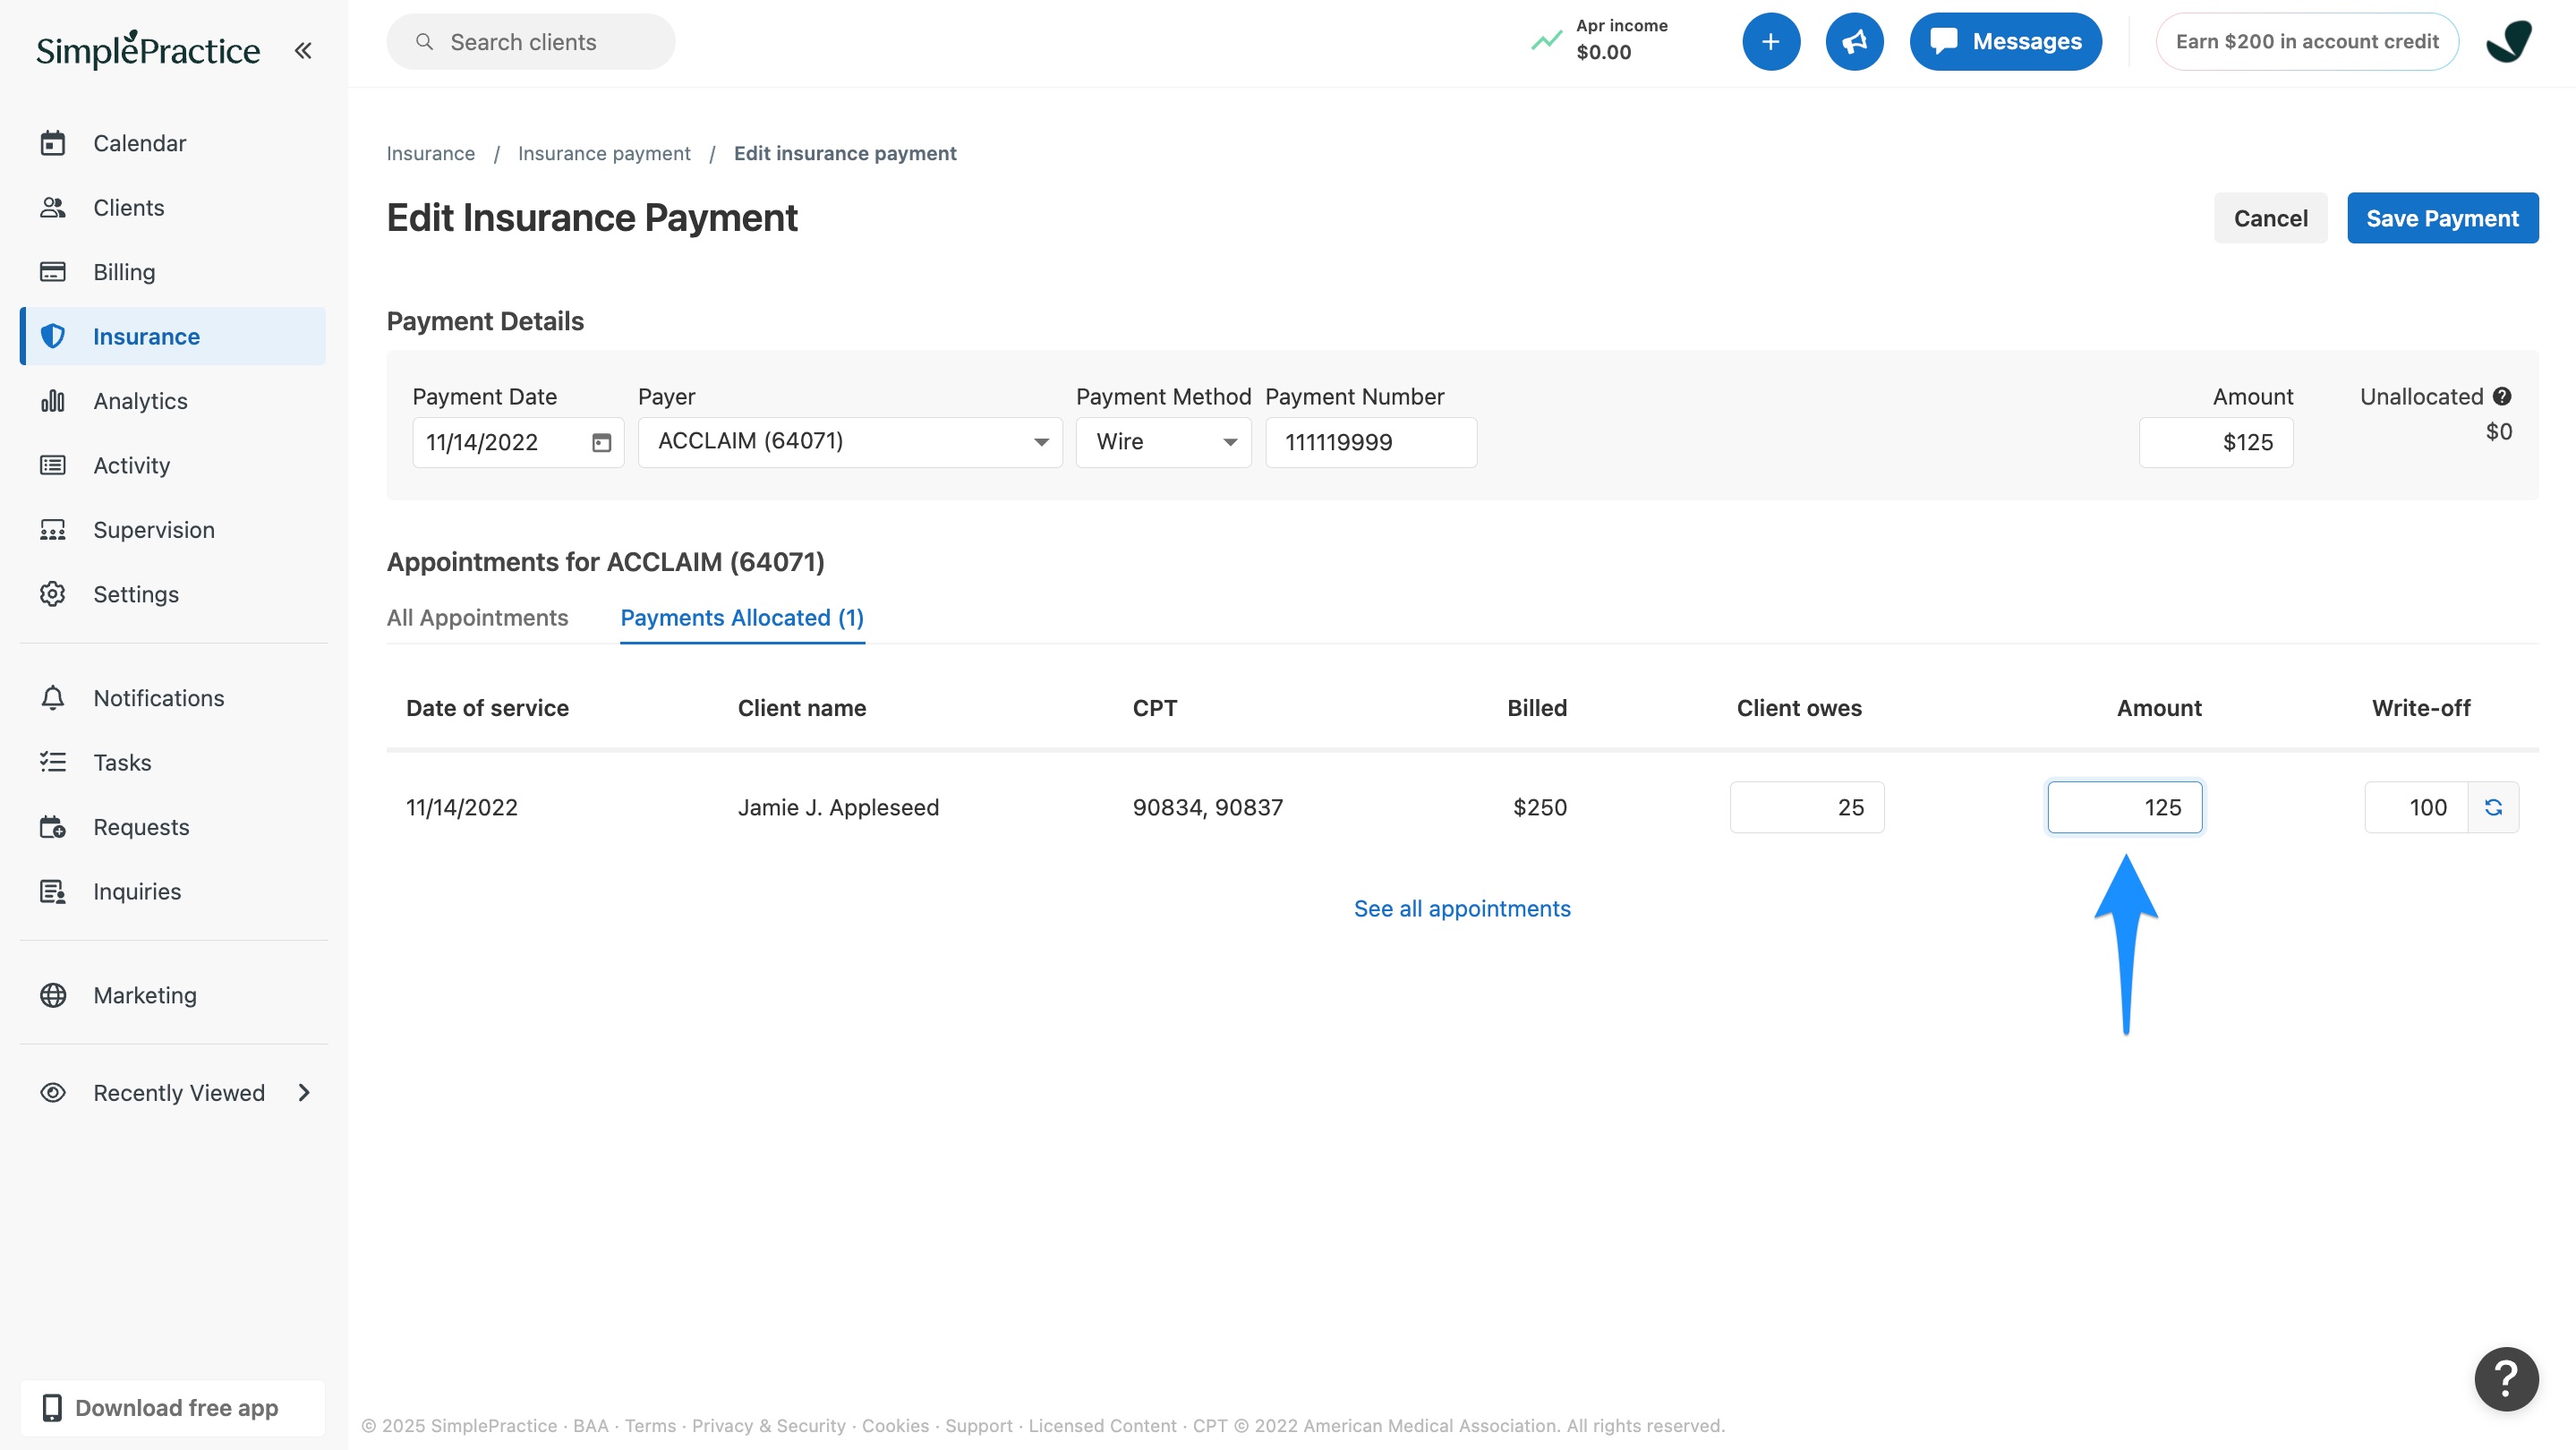Click the BAA footer link
The width and height of the screenshot is (2576, 1450).
click(590, 1426)
